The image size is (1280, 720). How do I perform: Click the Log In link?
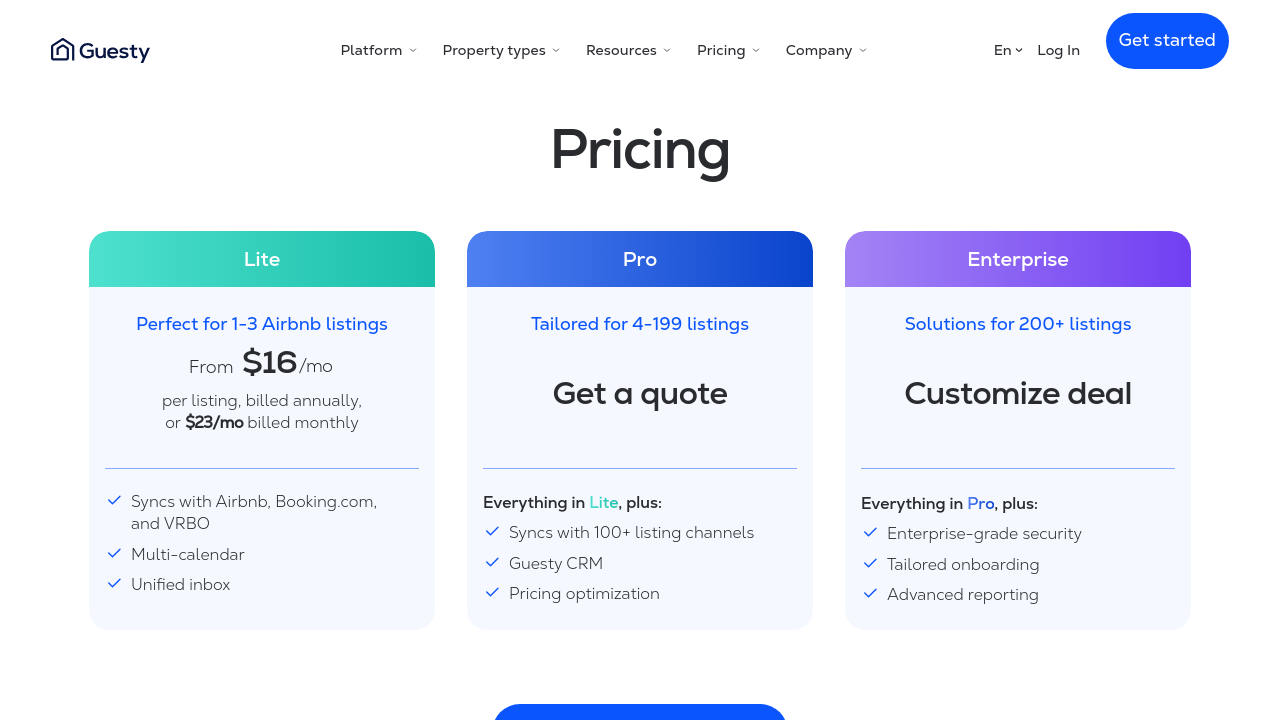(x=1058, y=51)
